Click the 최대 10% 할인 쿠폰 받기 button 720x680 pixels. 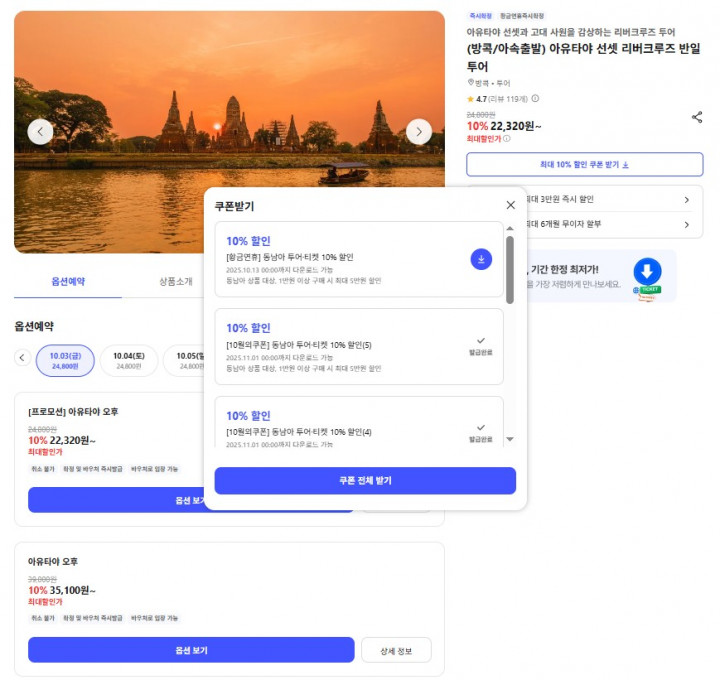[584, 164]
